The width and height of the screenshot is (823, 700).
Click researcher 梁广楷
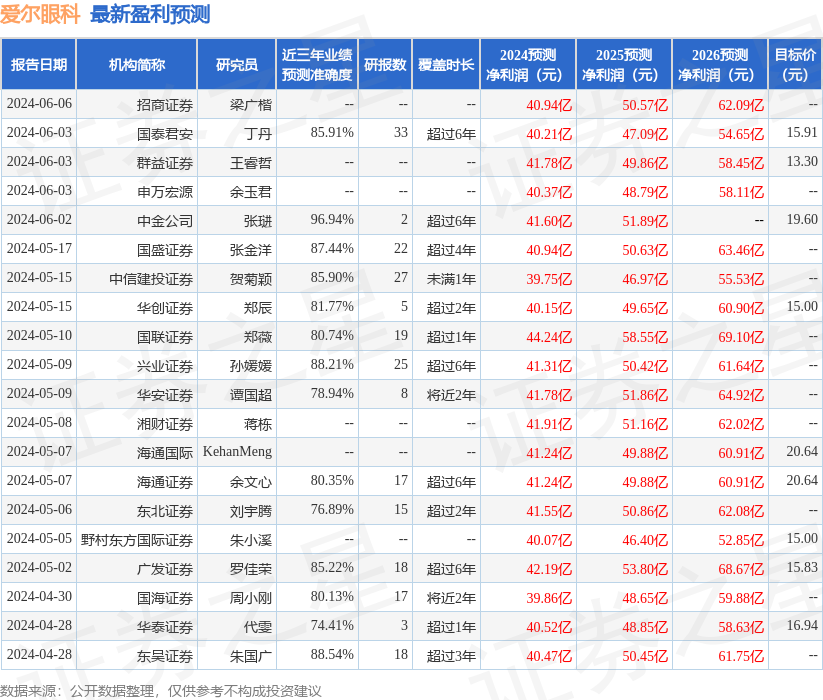251,105
